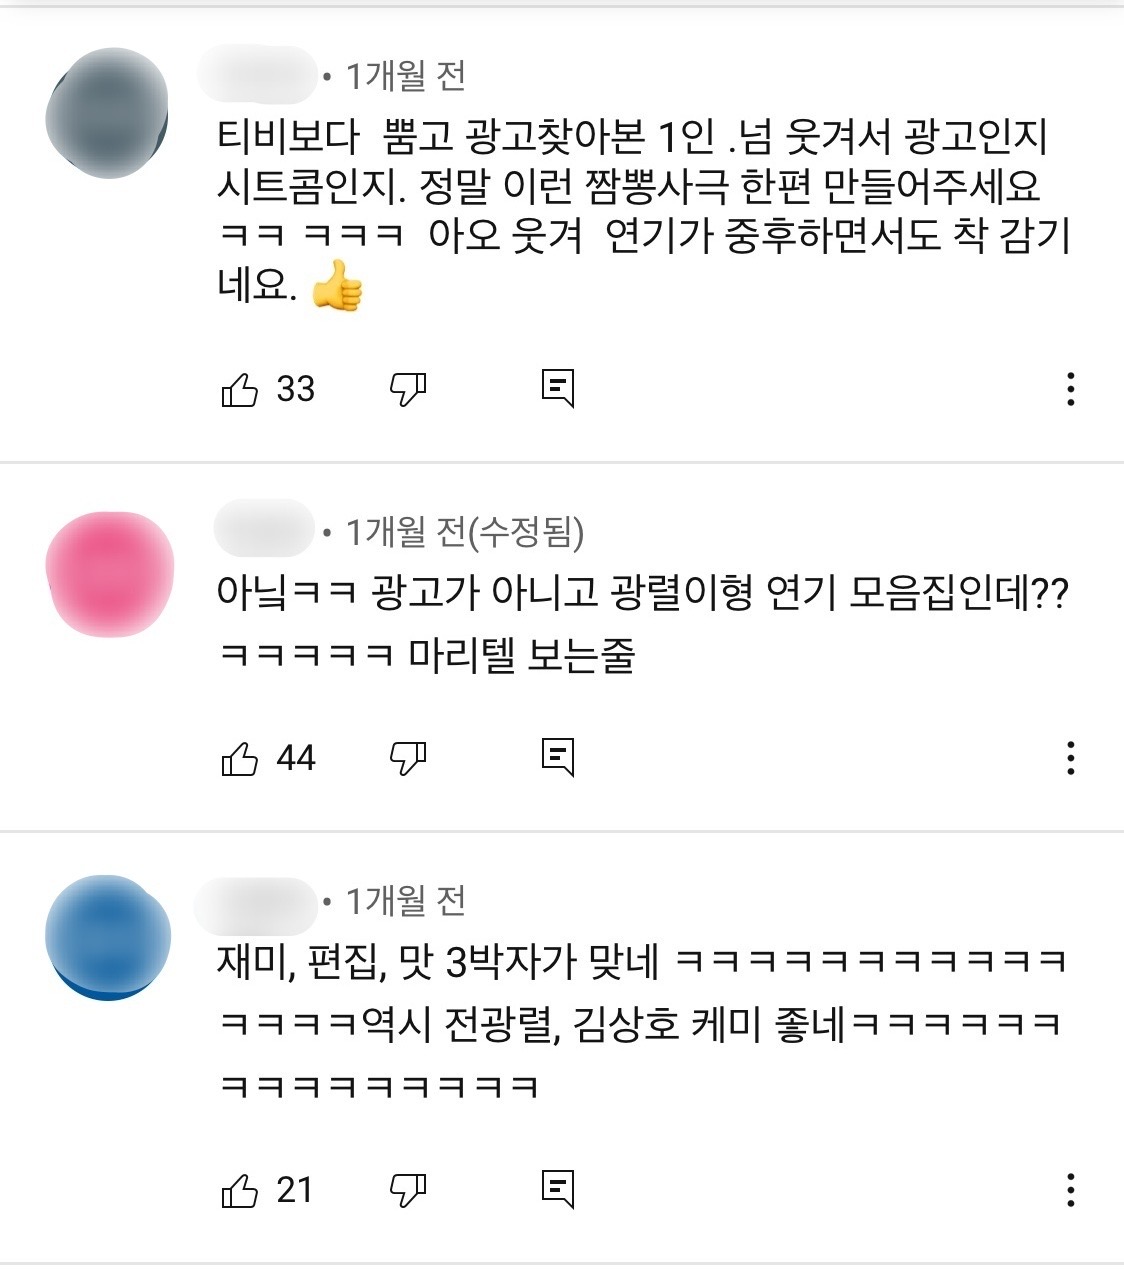Reply to the comment with 21 likes
Viewport: 1124px width, 1269px height.
click(558, 1189)
